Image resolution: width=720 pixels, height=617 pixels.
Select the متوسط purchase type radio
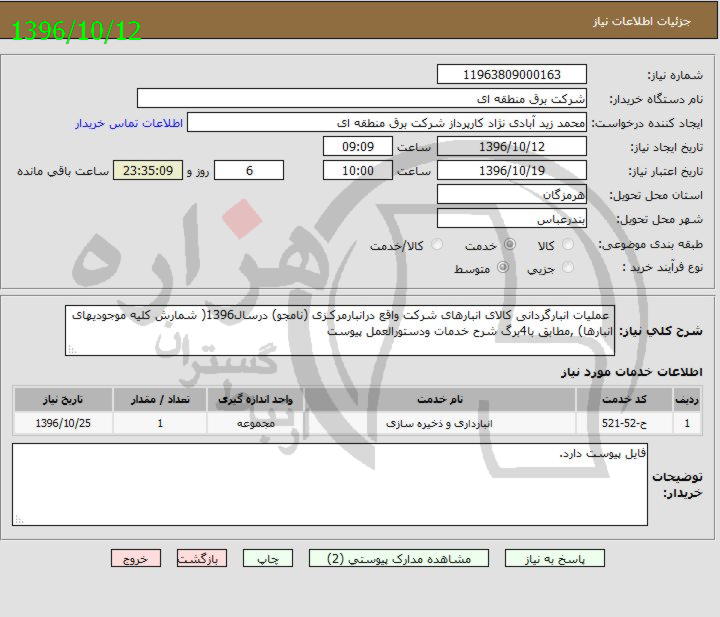[x=503, y=267]
